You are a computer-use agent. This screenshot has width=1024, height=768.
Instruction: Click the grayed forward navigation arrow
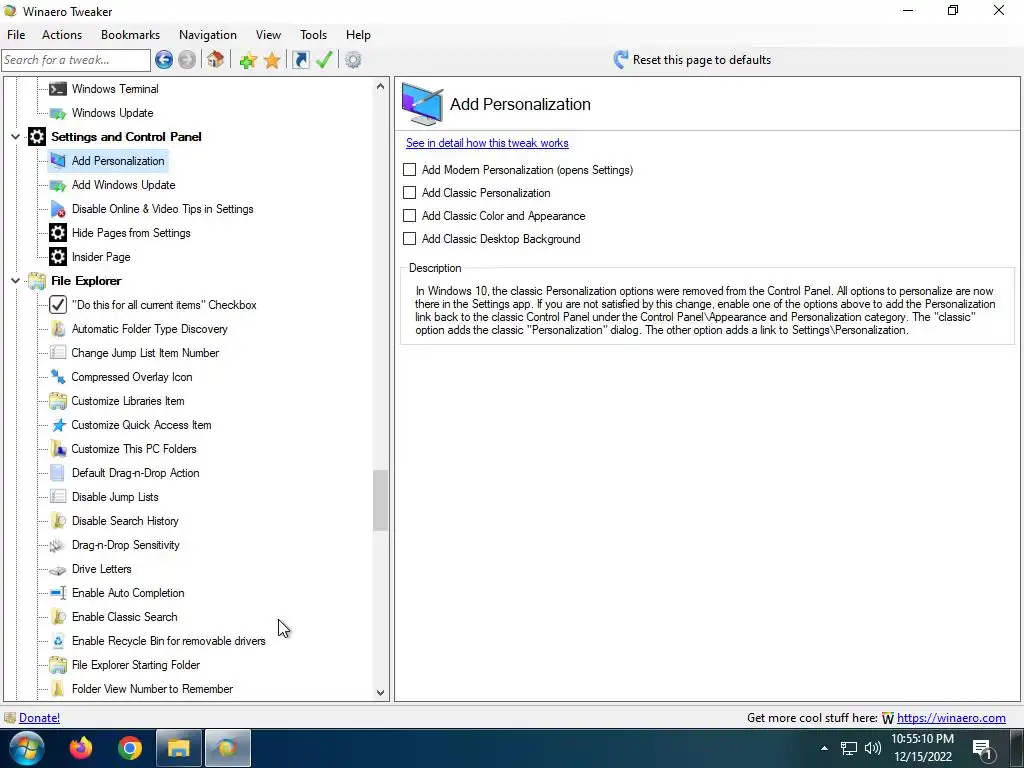(187, 60)
